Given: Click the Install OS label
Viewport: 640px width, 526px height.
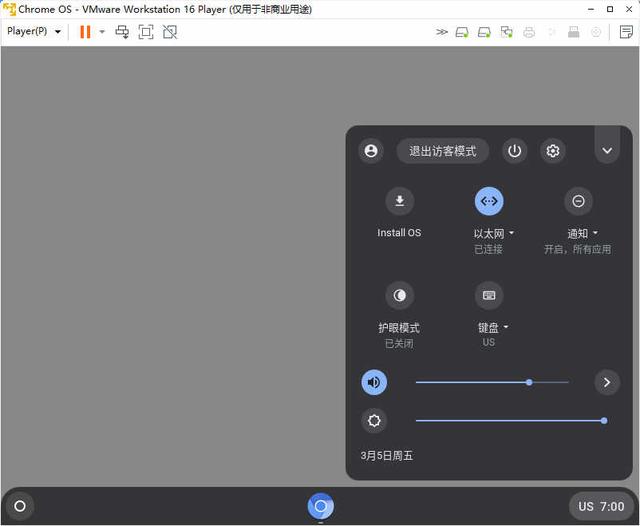Looking at the screenshot, I should [x=399, y=233].
